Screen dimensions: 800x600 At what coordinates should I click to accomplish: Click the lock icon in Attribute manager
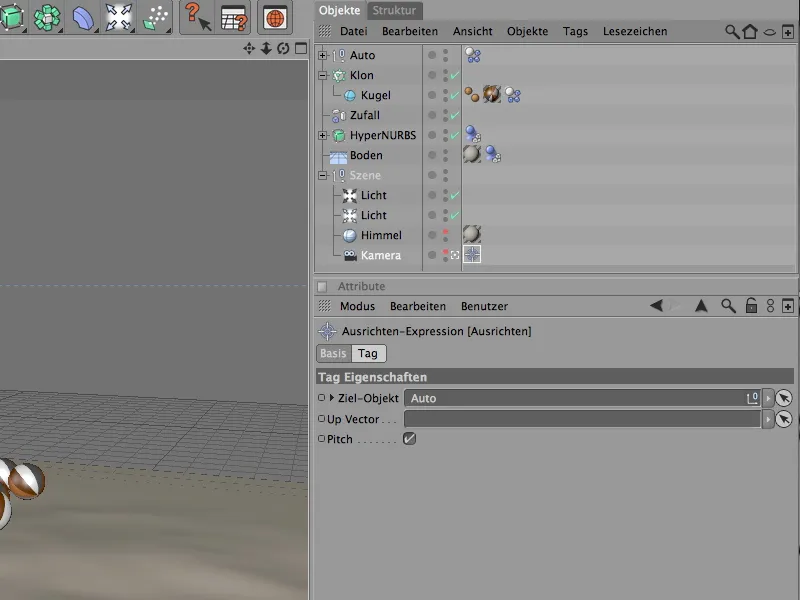point(750,306)
